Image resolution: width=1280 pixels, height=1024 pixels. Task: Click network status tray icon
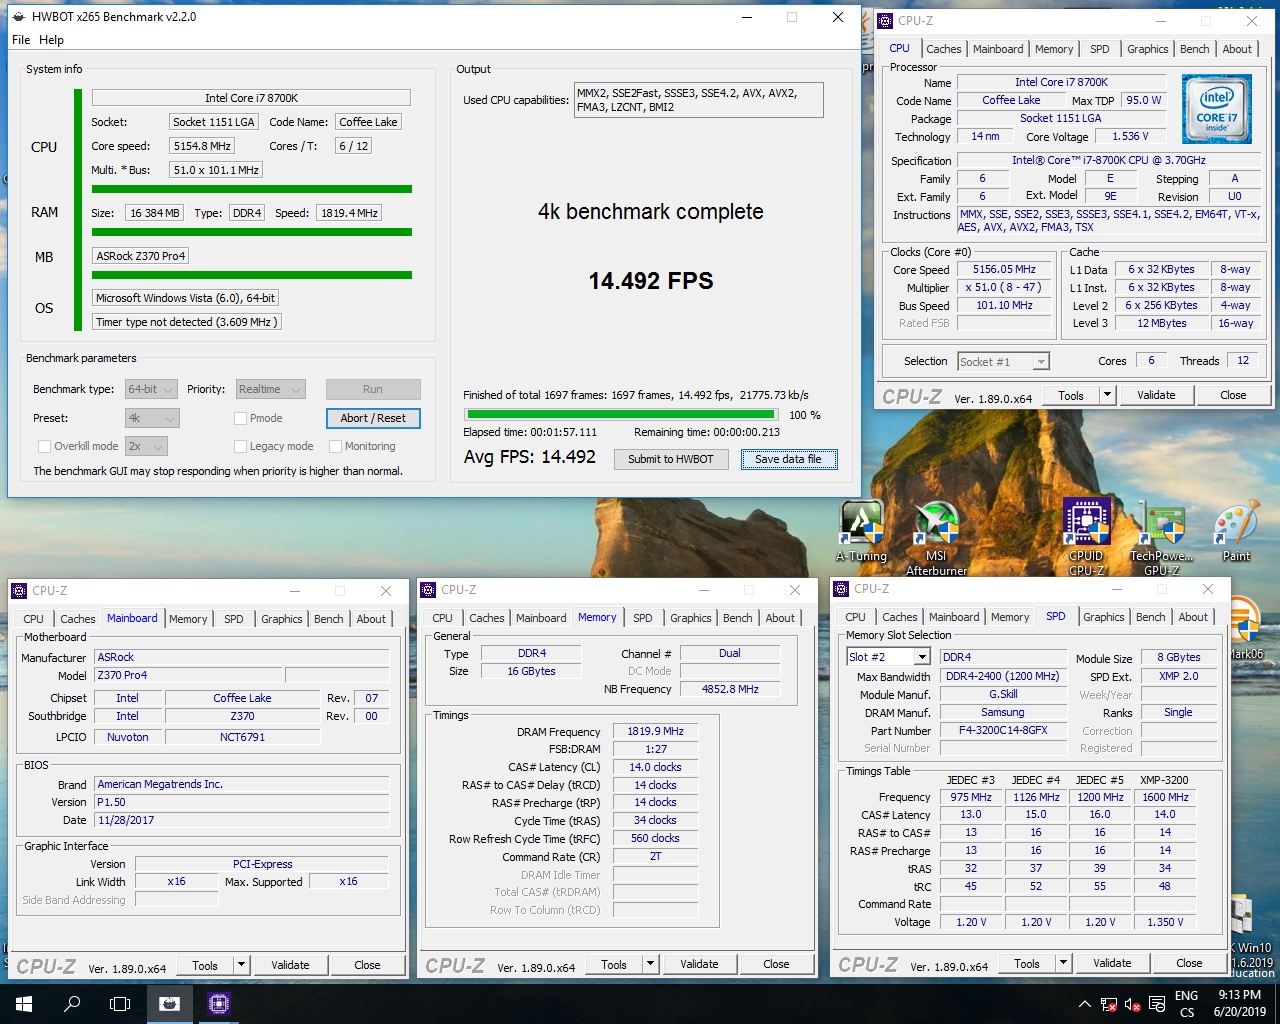1109,1004
